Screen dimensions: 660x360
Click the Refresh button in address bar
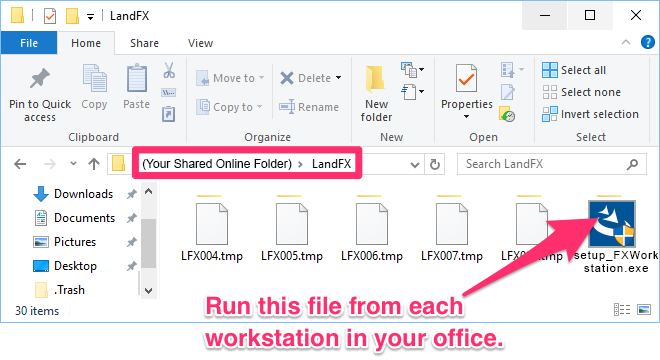[x=435, y=164]
